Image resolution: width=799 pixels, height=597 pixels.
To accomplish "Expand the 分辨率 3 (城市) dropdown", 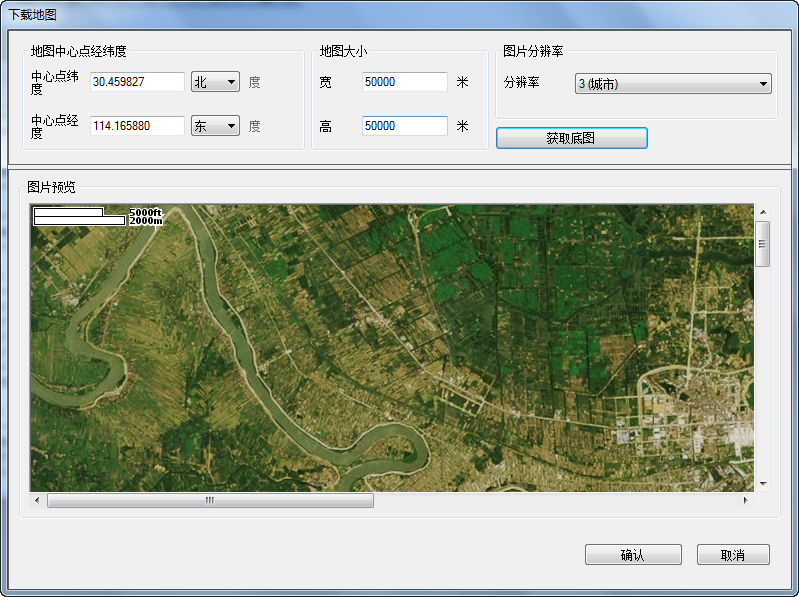I will pos(673,84).
